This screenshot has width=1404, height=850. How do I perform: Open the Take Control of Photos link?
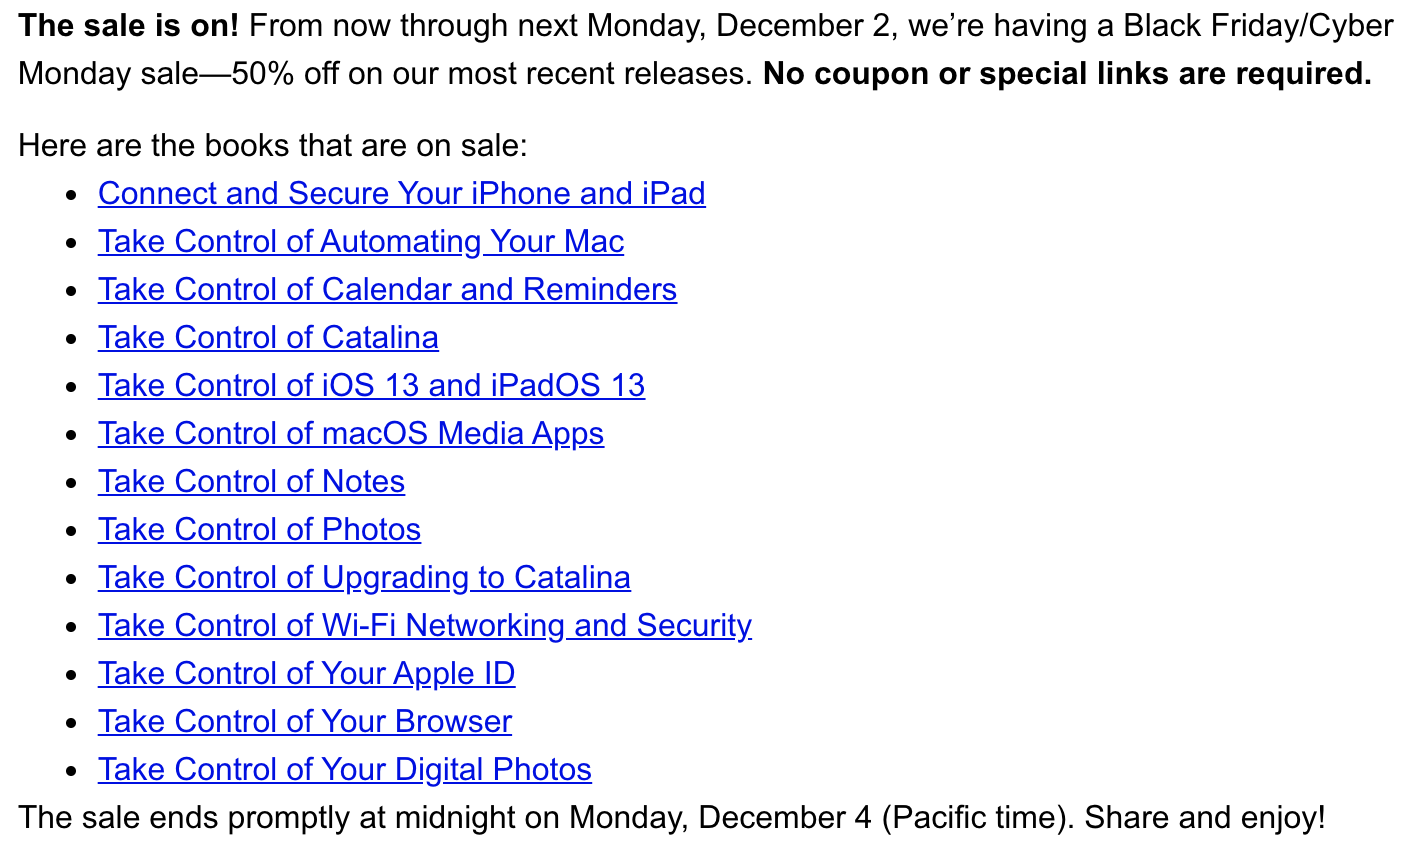click(259, 529)
